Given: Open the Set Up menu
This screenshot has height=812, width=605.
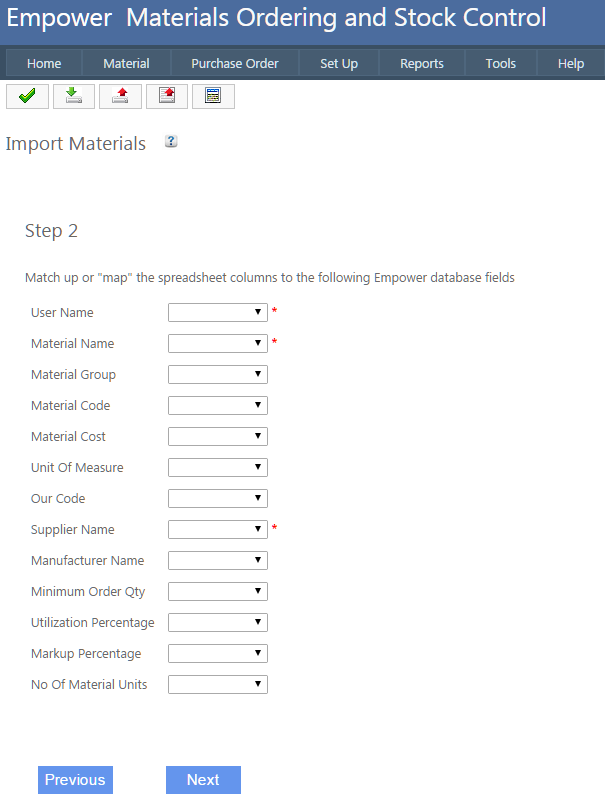Looking at the screenshot, I should point(339,63).
